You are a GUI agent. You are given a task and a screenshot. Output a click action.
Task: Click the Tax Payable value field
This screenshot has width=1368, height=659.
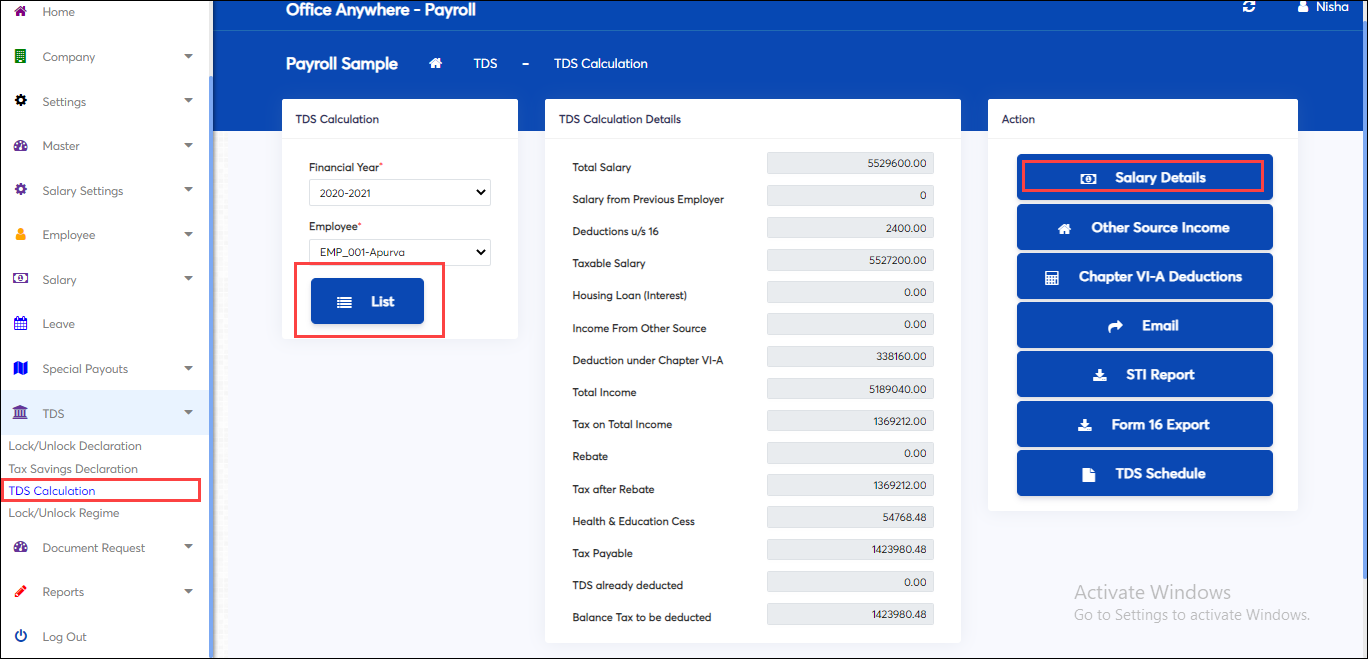850,549
